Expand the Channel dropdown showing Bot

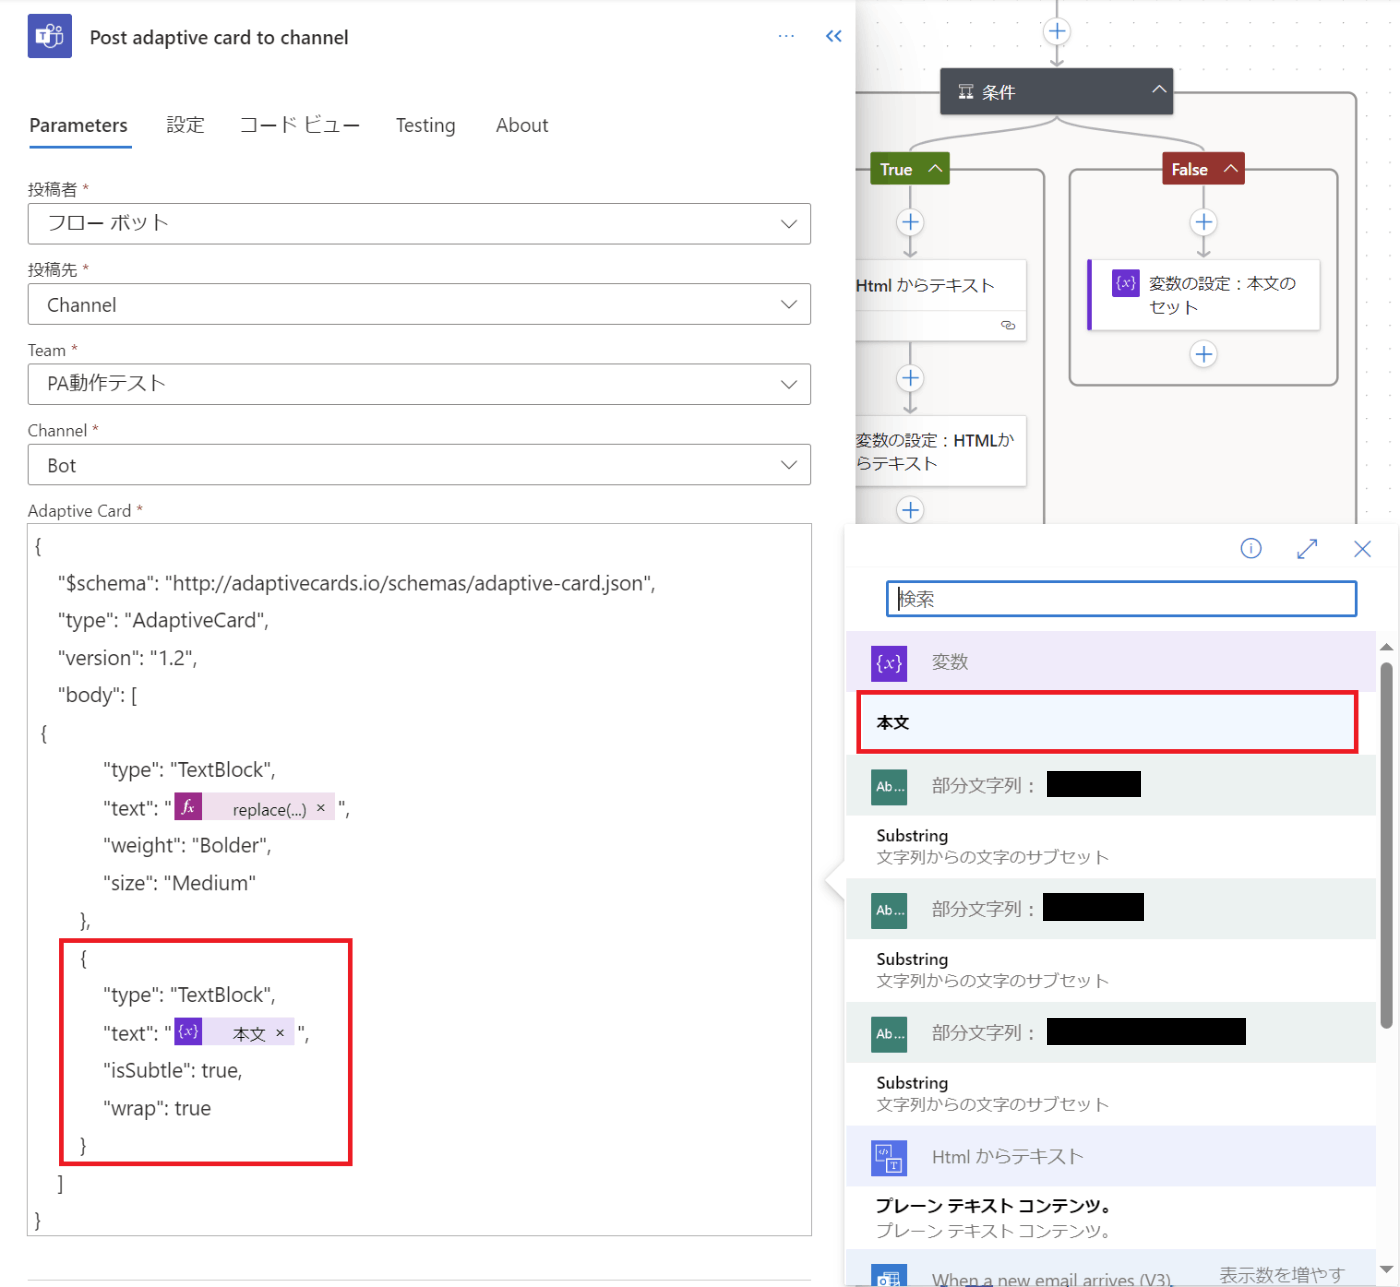click(x=419, y=465)
